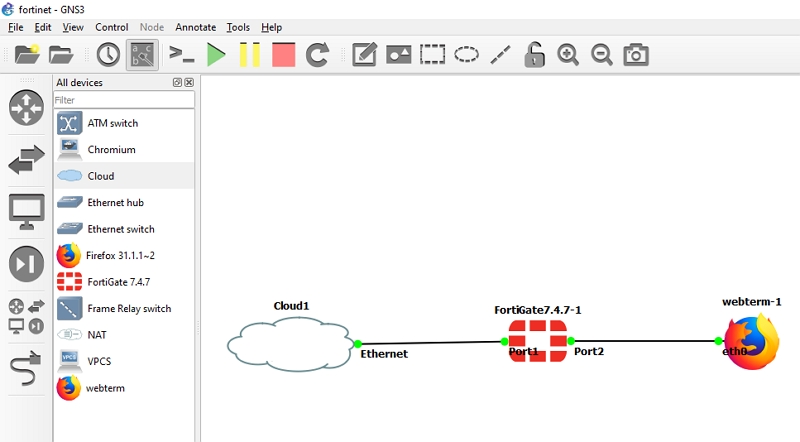Select Firefox 31.1.1~2 in device list
The width and height of the screenshot is (800, 442).
point(124,256)
